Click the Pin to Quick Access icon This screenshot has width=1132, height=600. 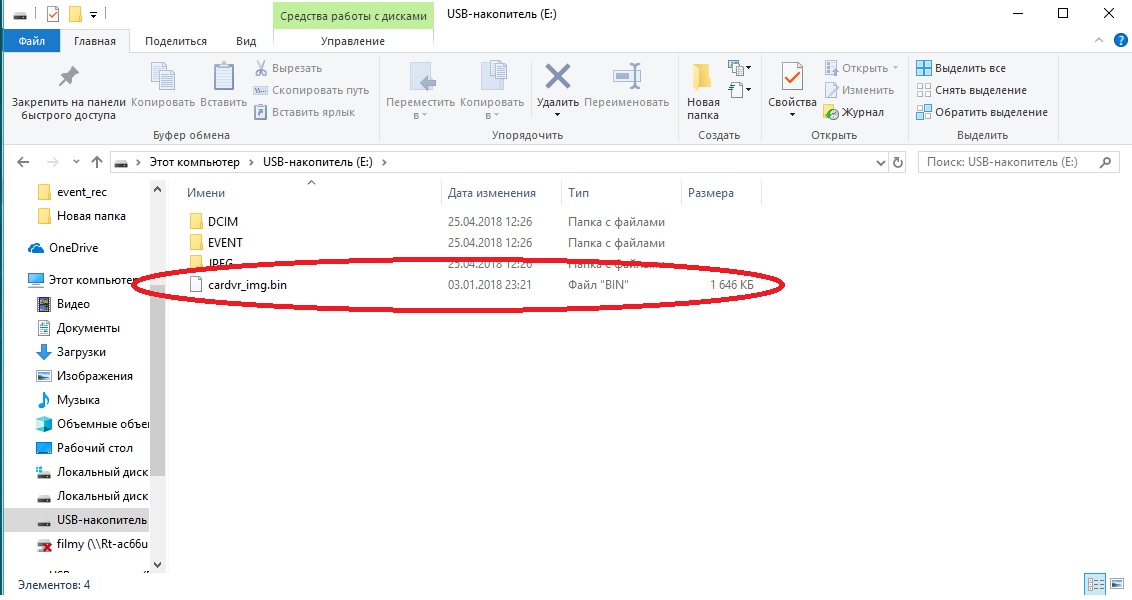68,78
